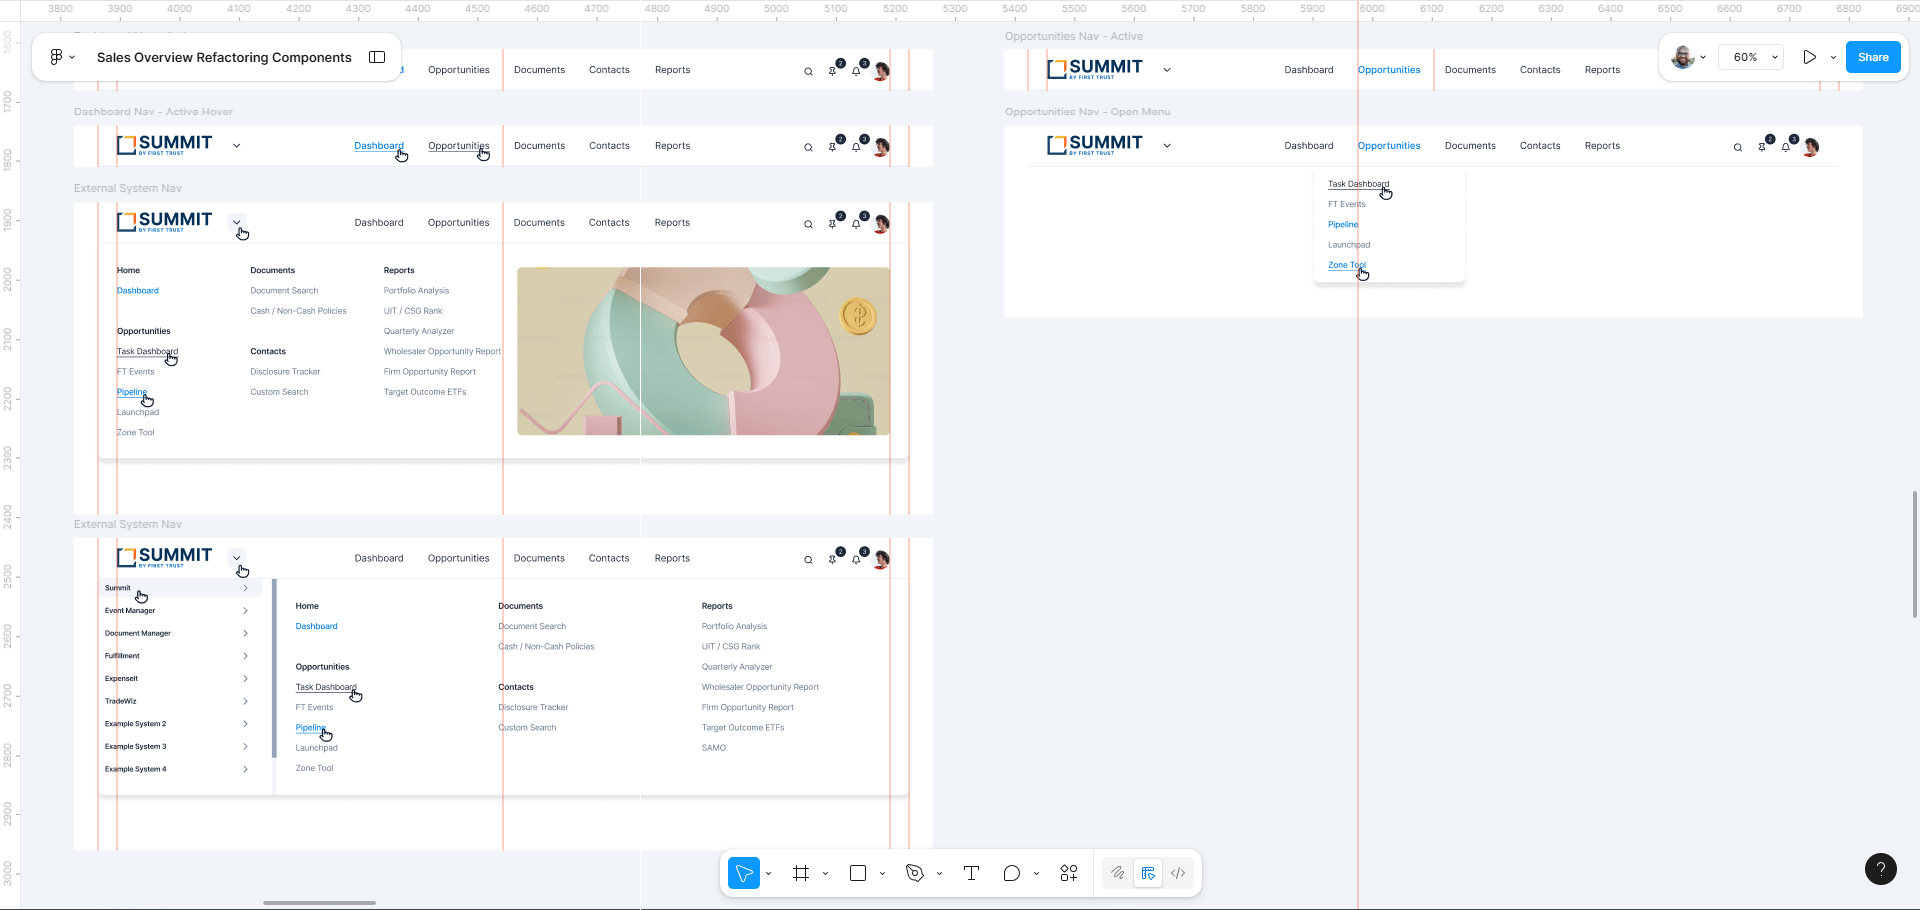The width and height of the screenshot is (1920, 910).
Task: Toggle the left sidebar panel
Action: coord(377,57)
